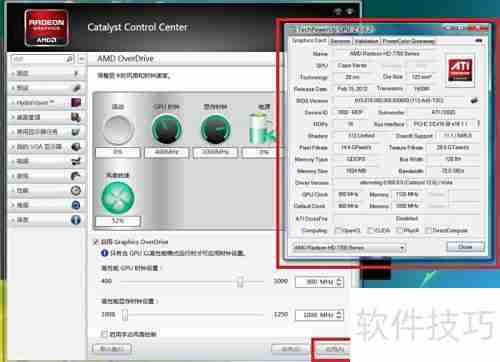Click the memory clock gauge icon

pos(215,129)
